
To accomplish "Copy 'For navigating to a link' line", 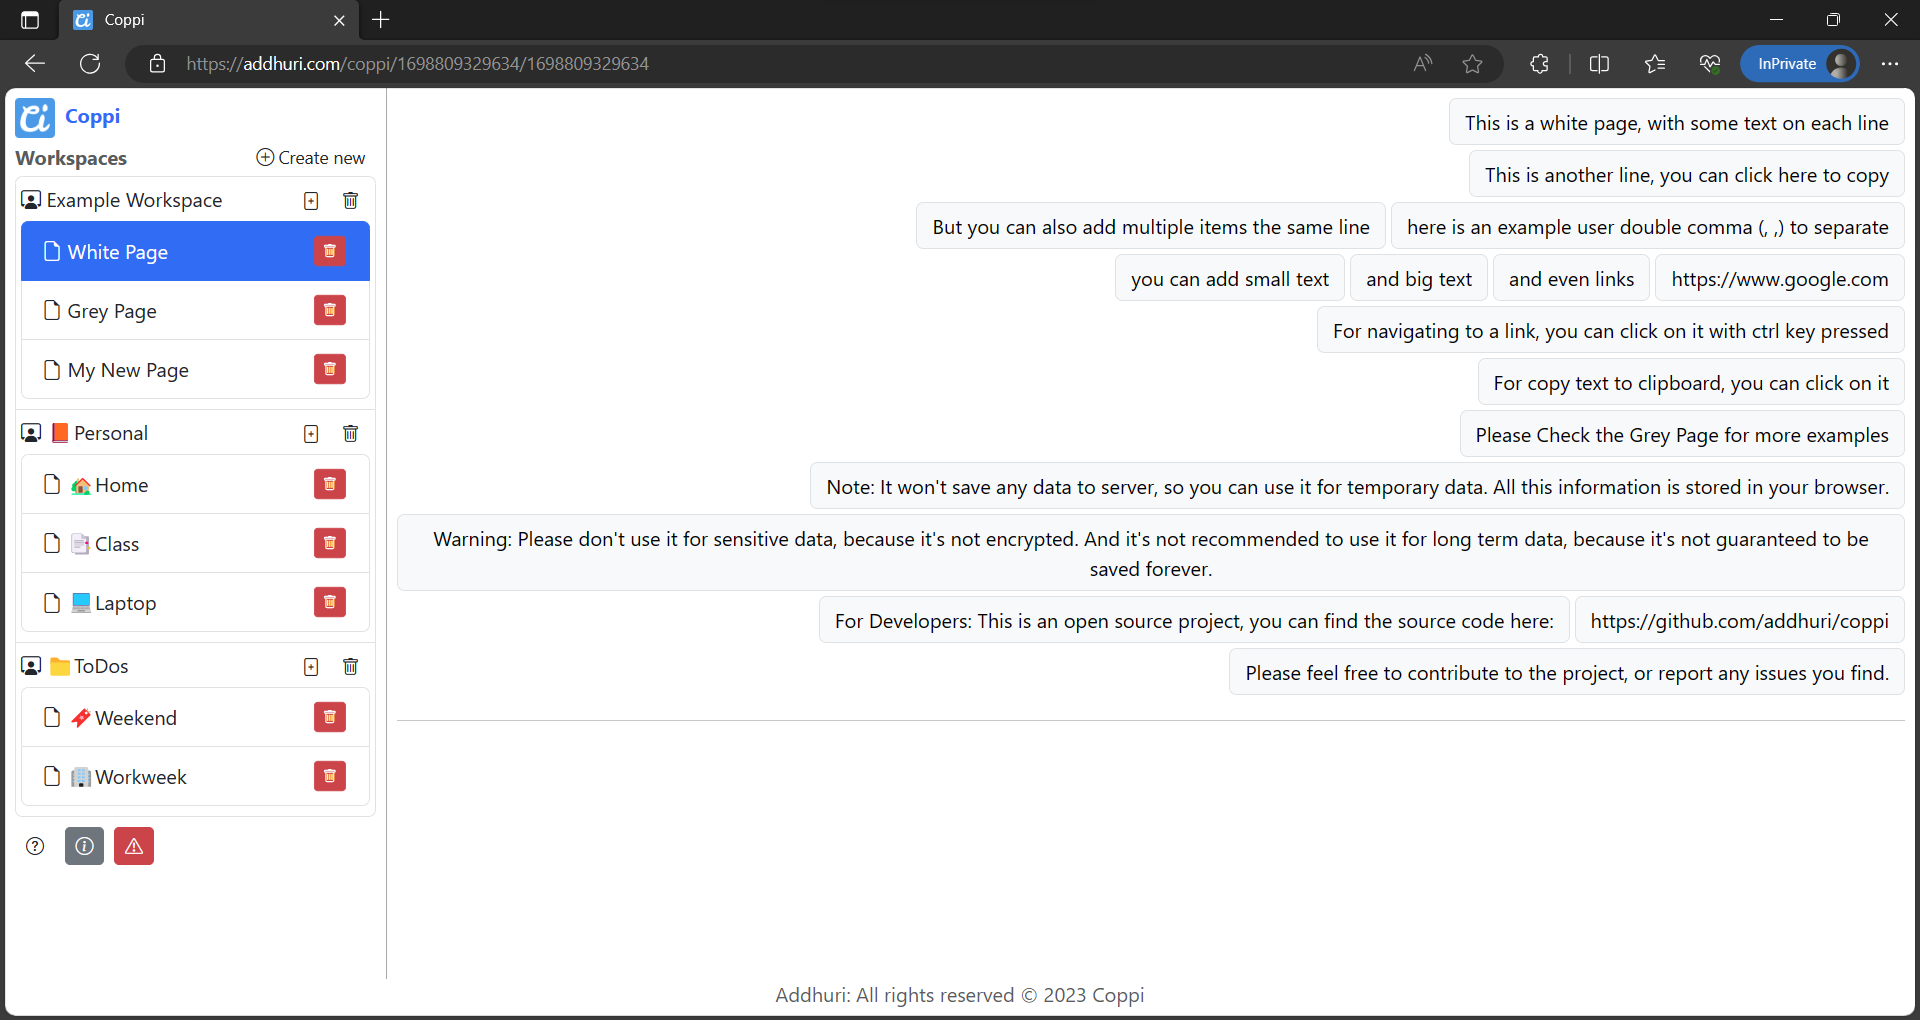I will click(x=1611, y=331).
